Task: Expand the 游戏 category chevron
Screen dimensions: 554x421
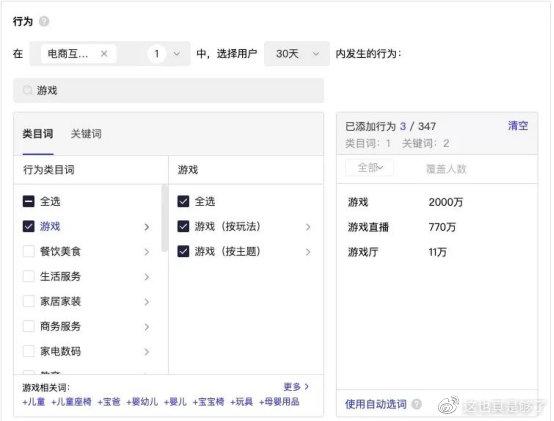Action: click(x=147, y=227)
